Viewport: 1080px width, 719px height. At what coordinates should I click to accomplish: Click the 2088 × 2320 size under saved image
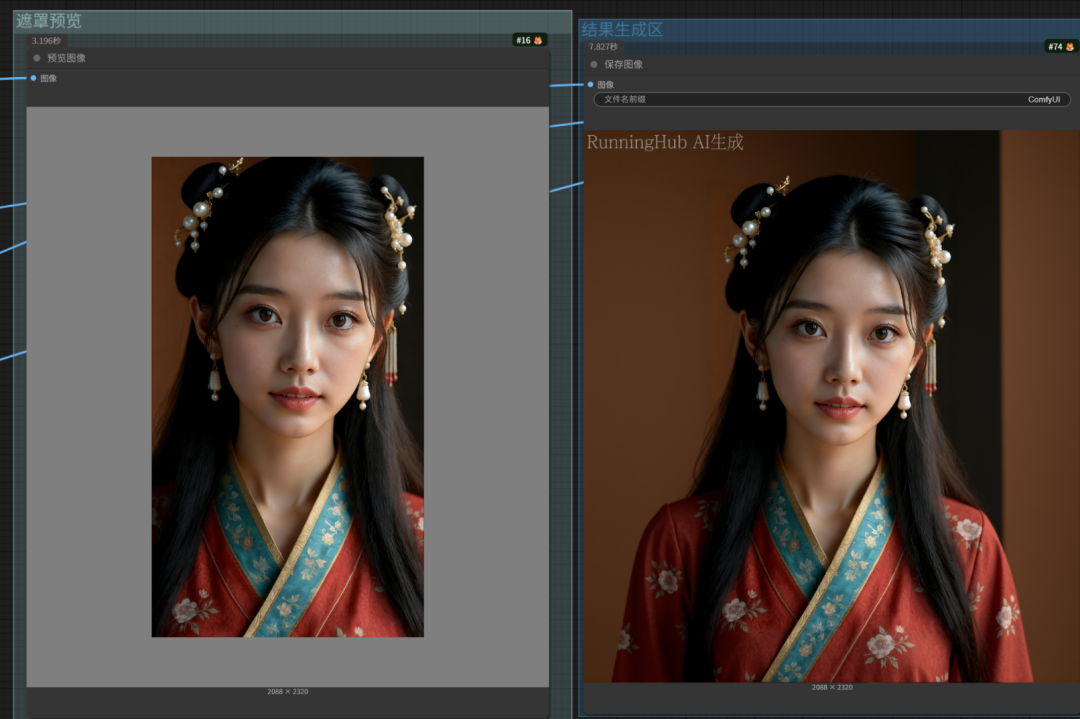pyautogui.click(x=832, y=687)
